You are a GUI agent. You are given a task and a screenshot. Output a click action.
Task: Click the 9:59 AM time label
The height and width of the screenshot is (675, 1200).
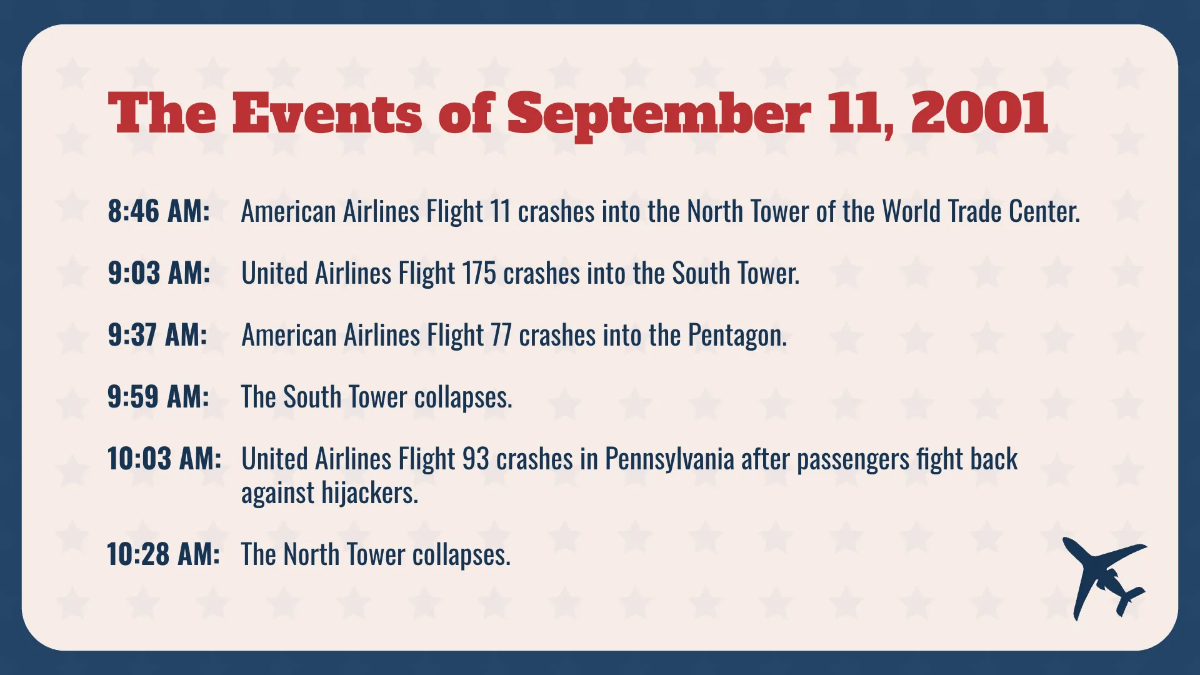pyautogui.click(x=158, y=397)
